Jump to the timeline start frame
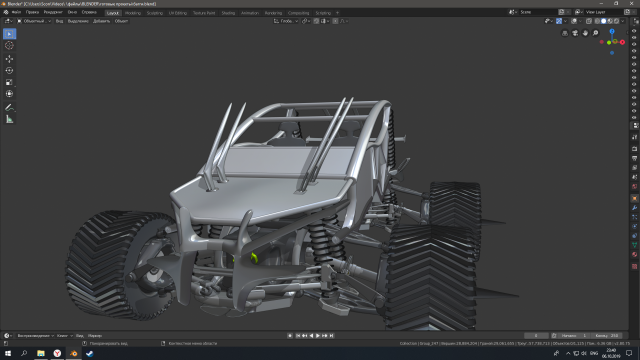640x360 pixels. (x=298, y=336)
